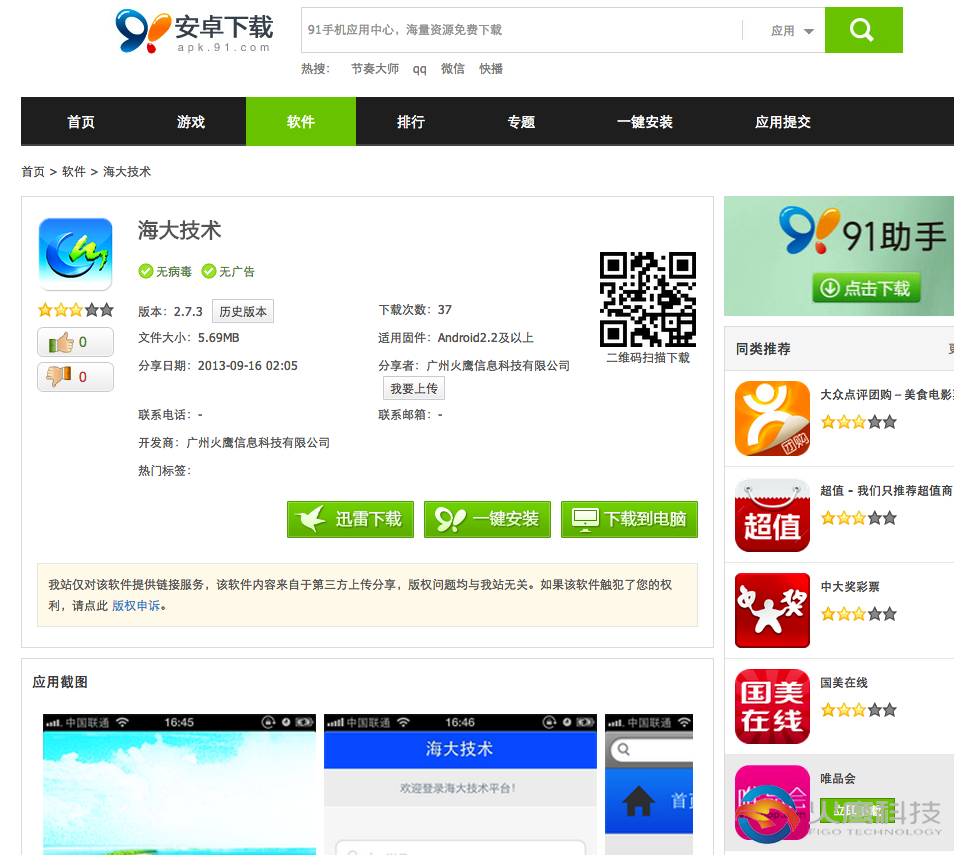
Task: Open the 超值 app icon
Action: (772, 515)
